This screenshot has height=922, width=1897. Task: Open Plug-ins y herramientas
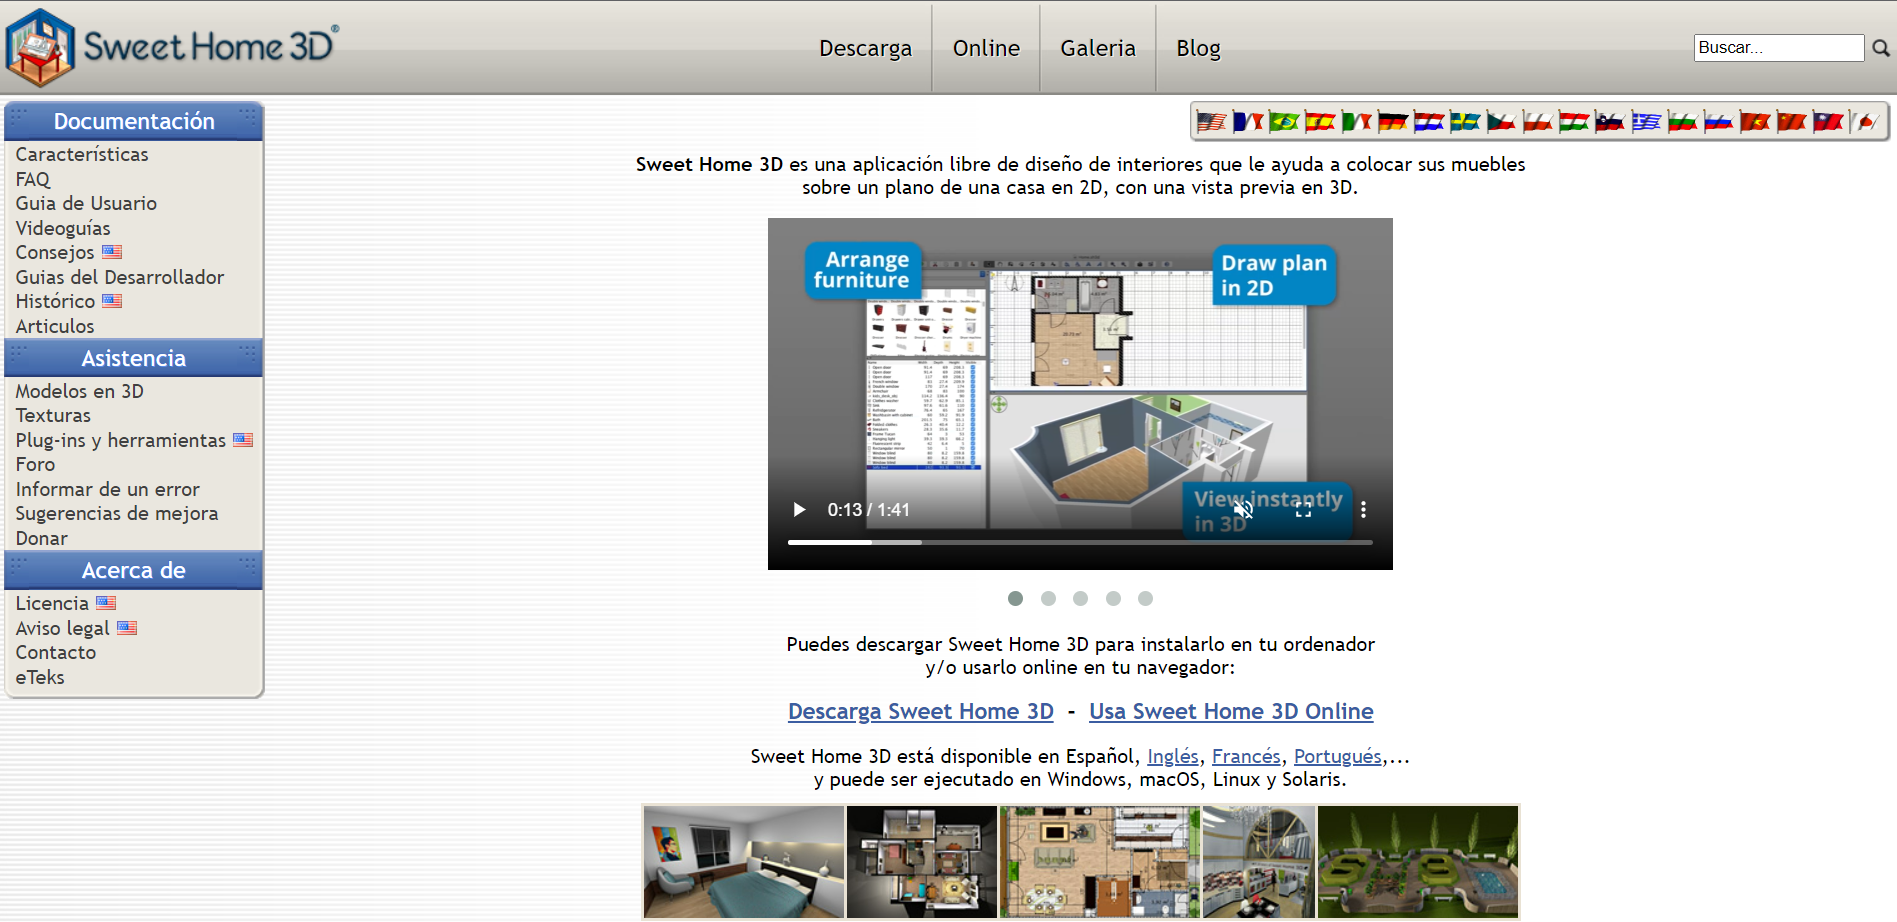click(121, 440)
